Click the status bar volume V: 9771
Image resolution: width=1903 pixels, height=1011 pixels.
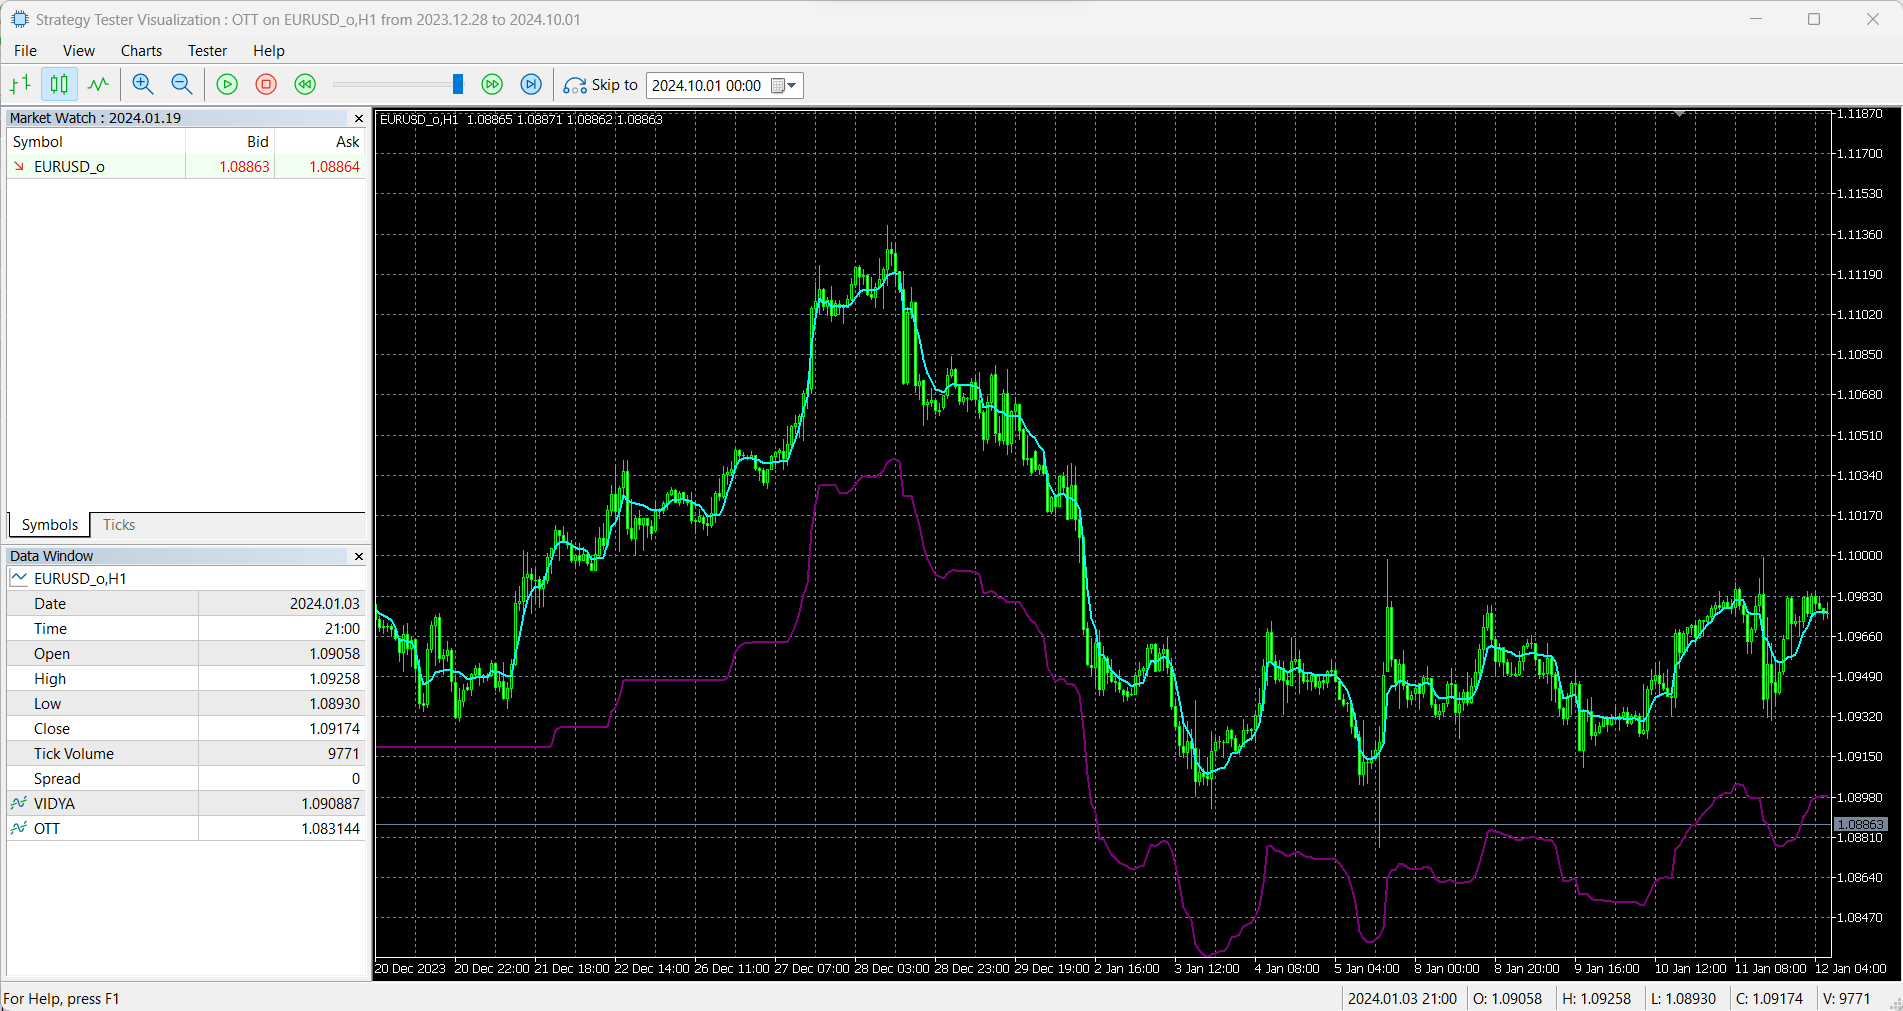coord(1846,999)
